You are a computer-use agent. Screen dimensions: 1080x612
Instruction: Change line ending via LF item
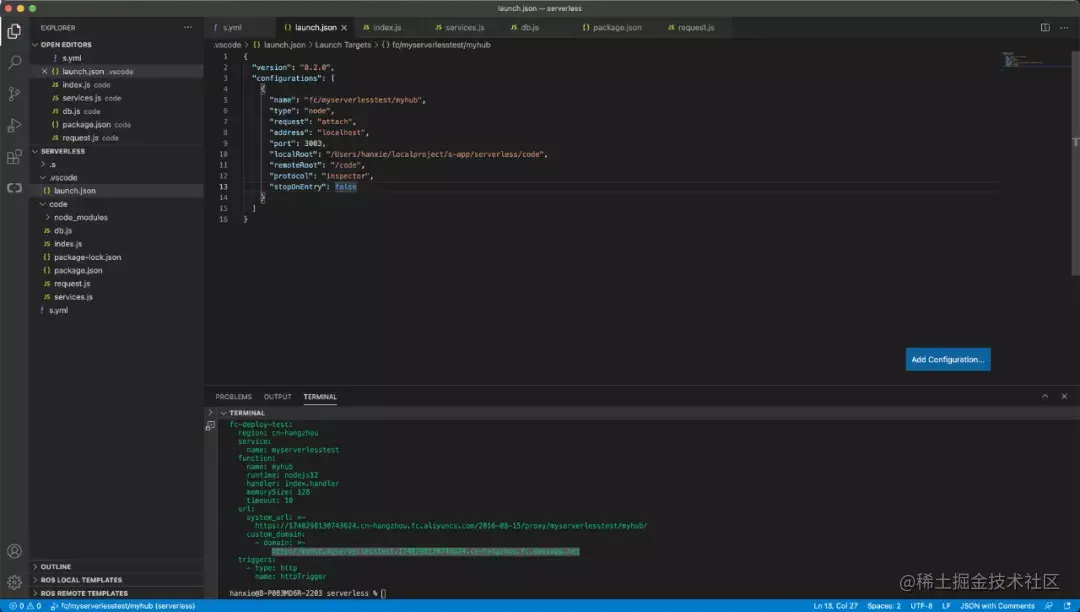click(x=946, y=606)
